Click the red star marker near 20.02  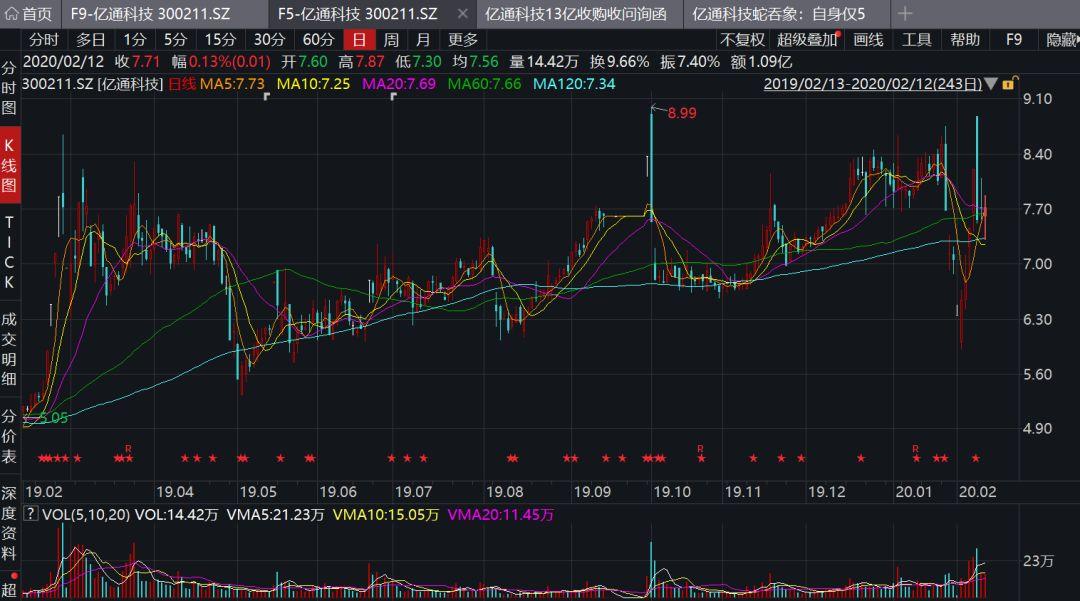(976, 458)
